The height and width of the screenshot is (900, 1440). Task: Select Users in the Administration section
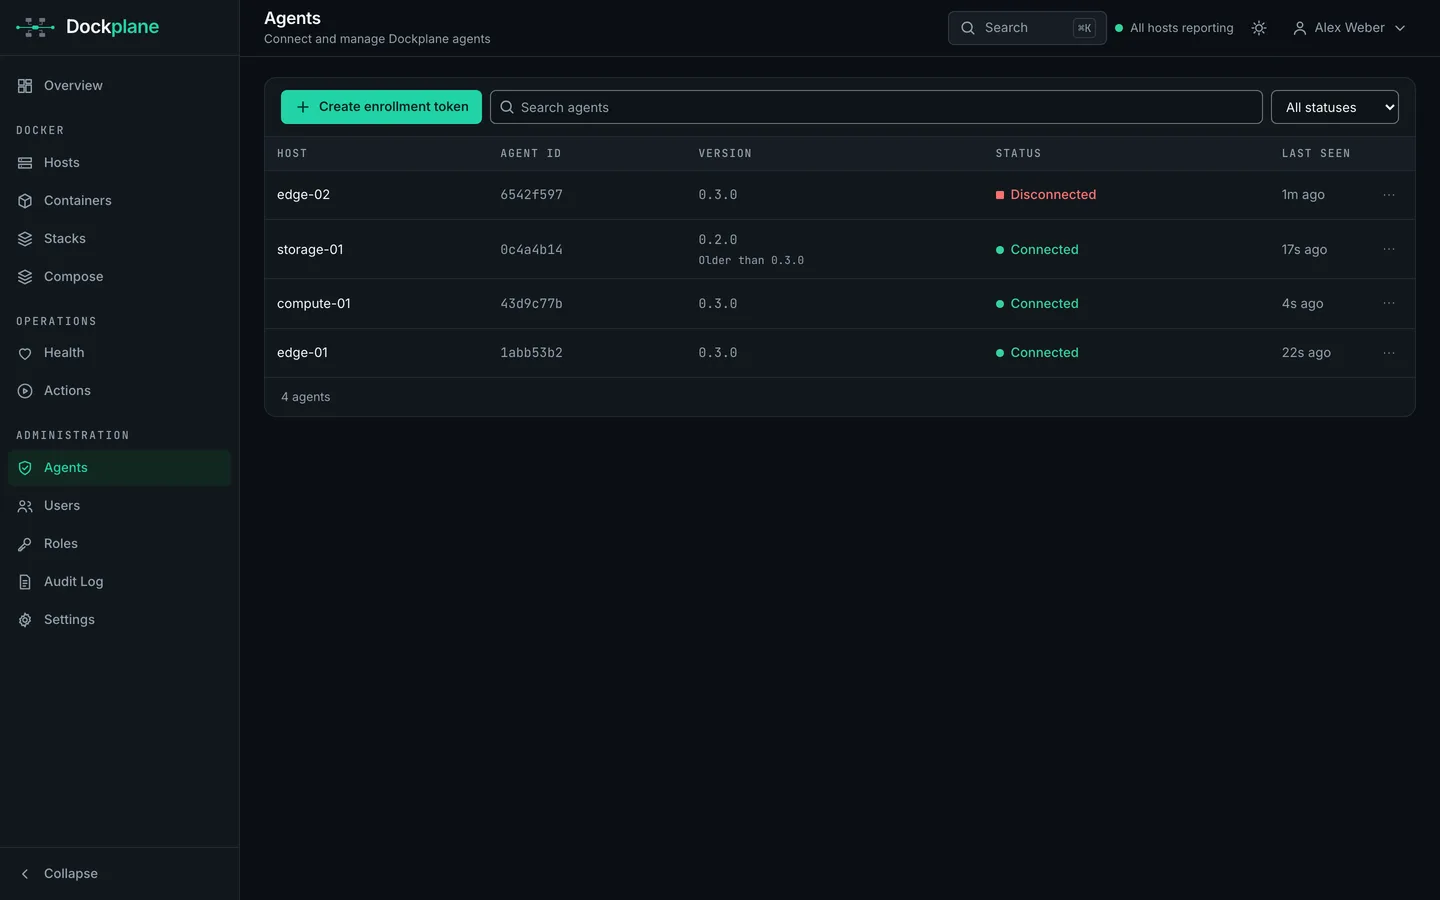tap(120, 506)
